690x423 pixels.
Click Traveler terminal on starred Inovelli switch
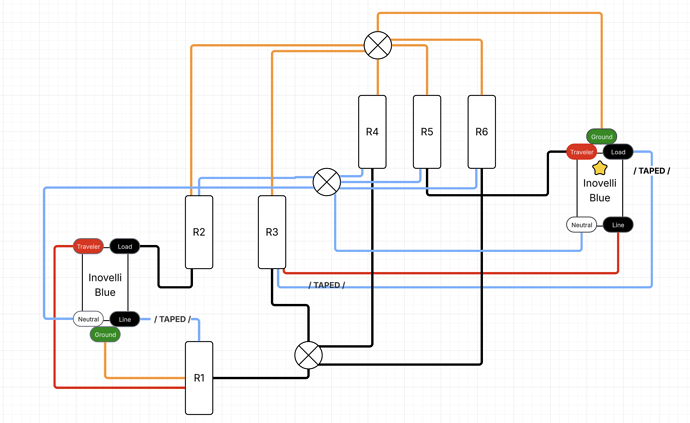pos(581,152)
